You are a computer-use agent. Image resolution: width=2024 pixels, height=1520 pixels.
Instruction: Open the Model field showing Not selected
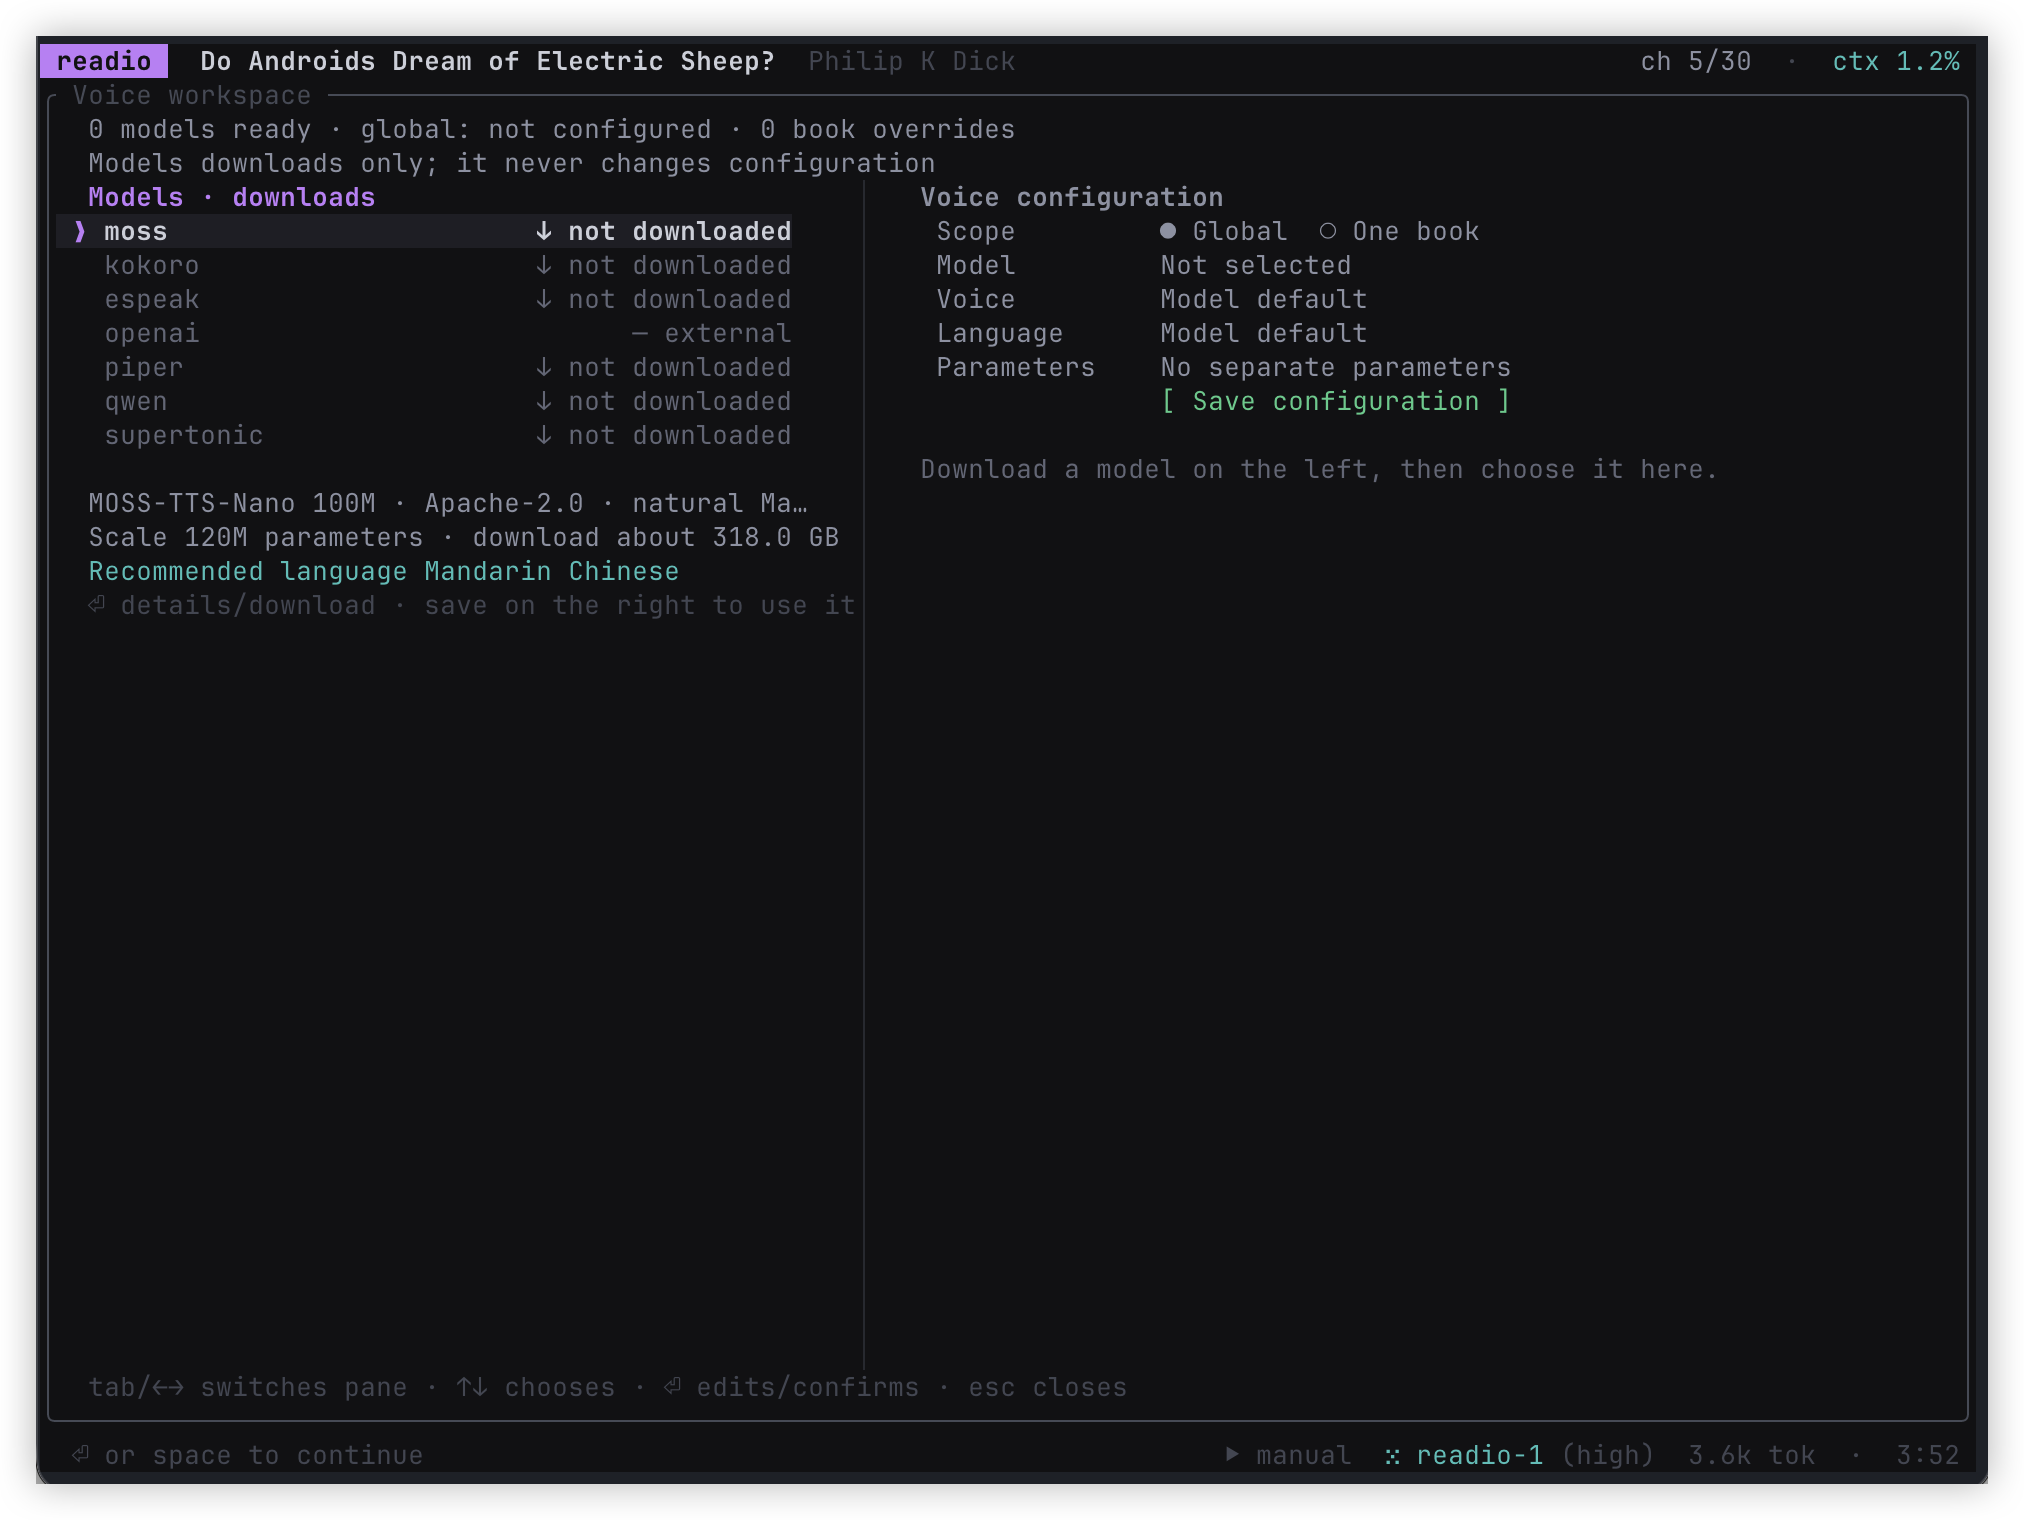1255,265
